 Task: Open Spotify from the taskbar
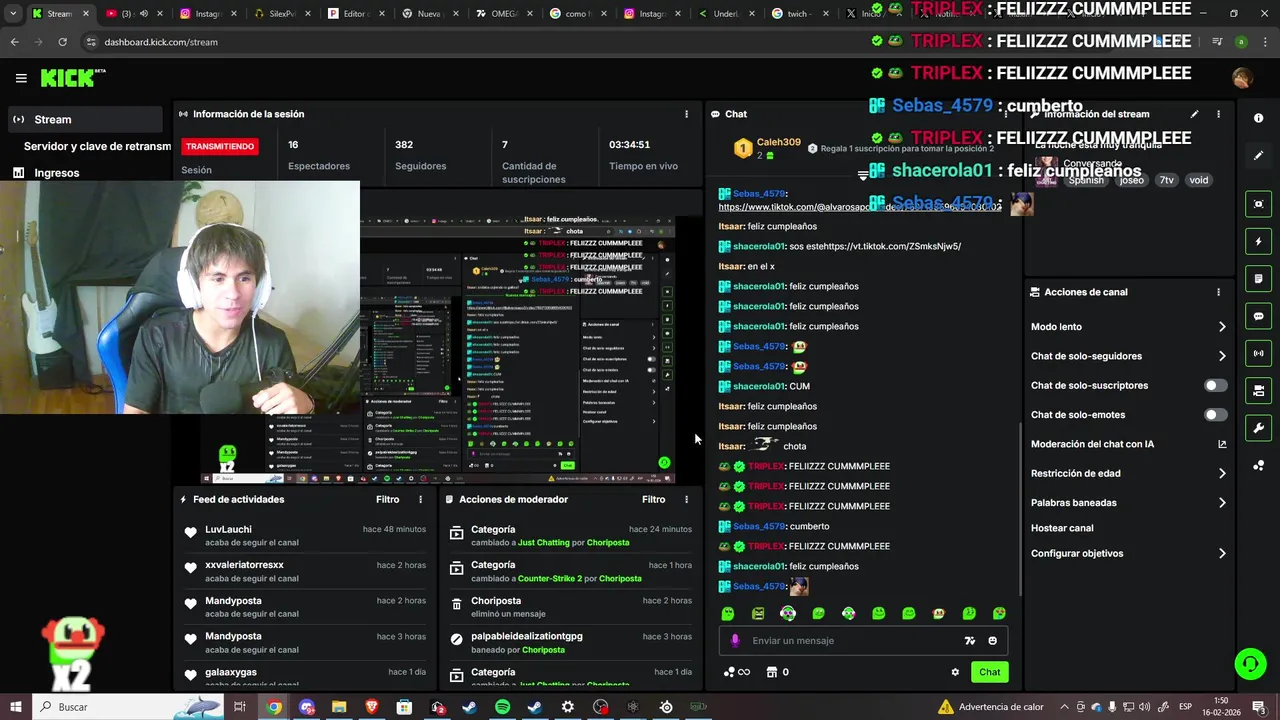502,707
